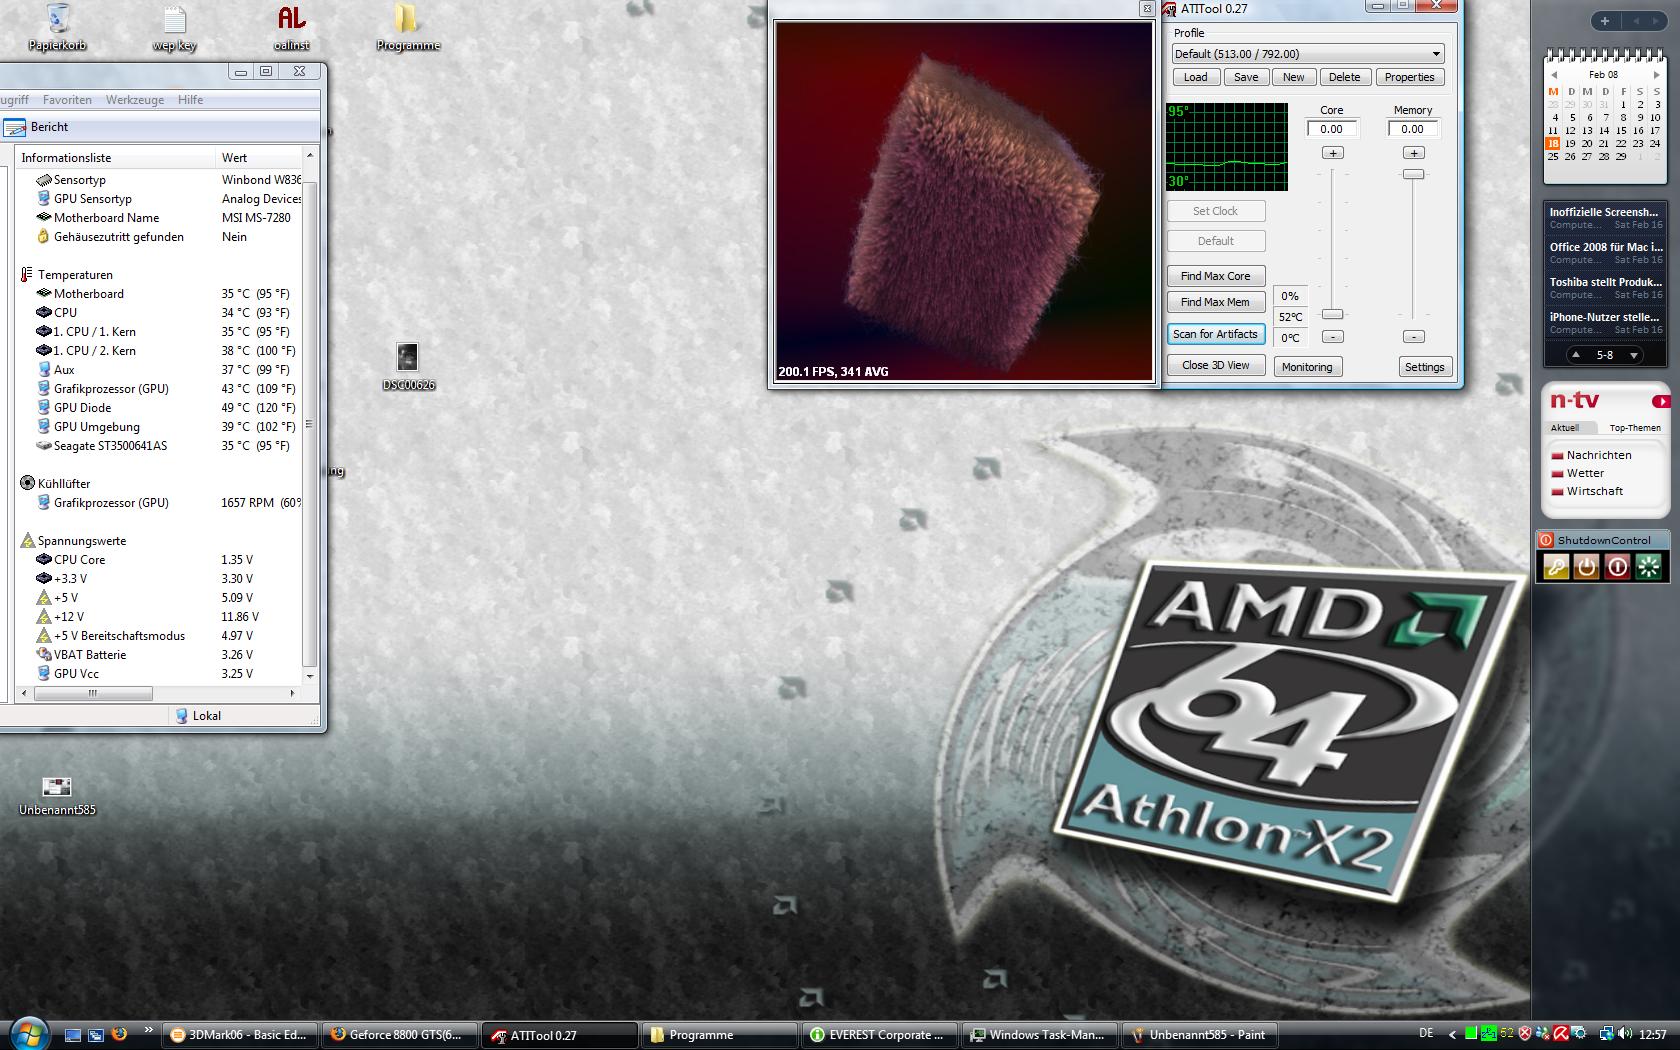Click the Core clock vertical slider handle
Screen dimensions: 1680x1050
click(1332, 314)
